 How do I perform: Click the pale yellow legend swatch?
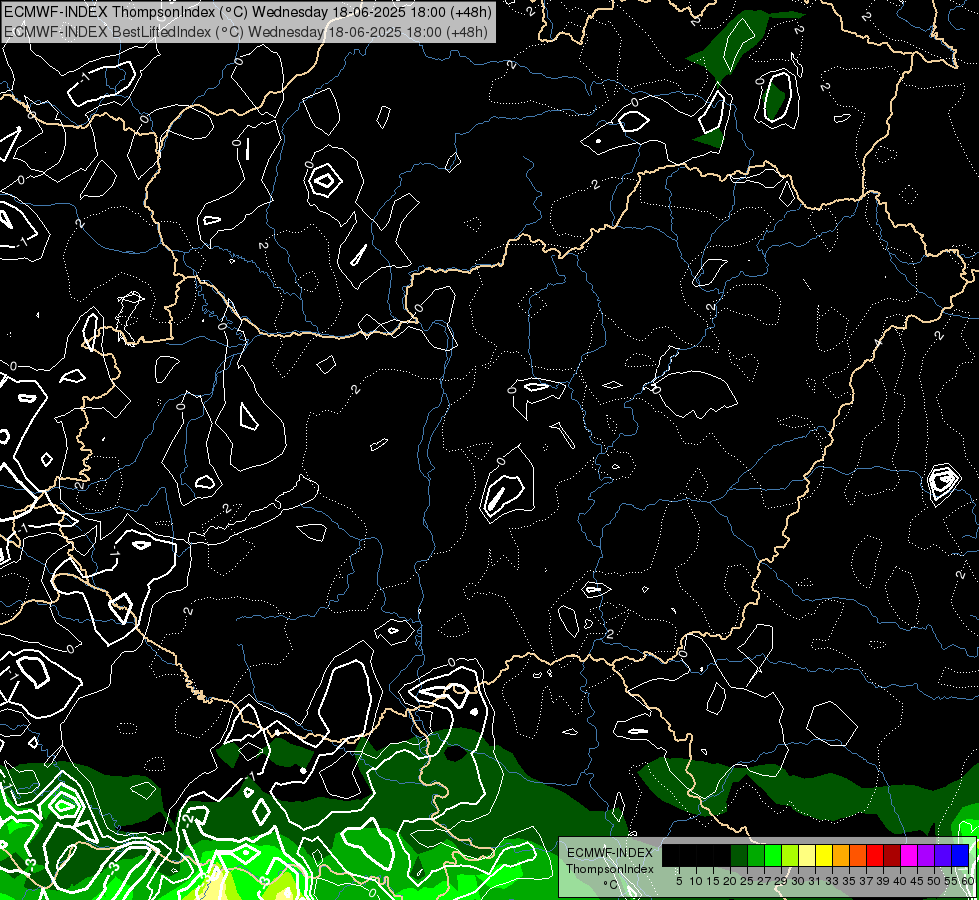(x=807, y=855)
